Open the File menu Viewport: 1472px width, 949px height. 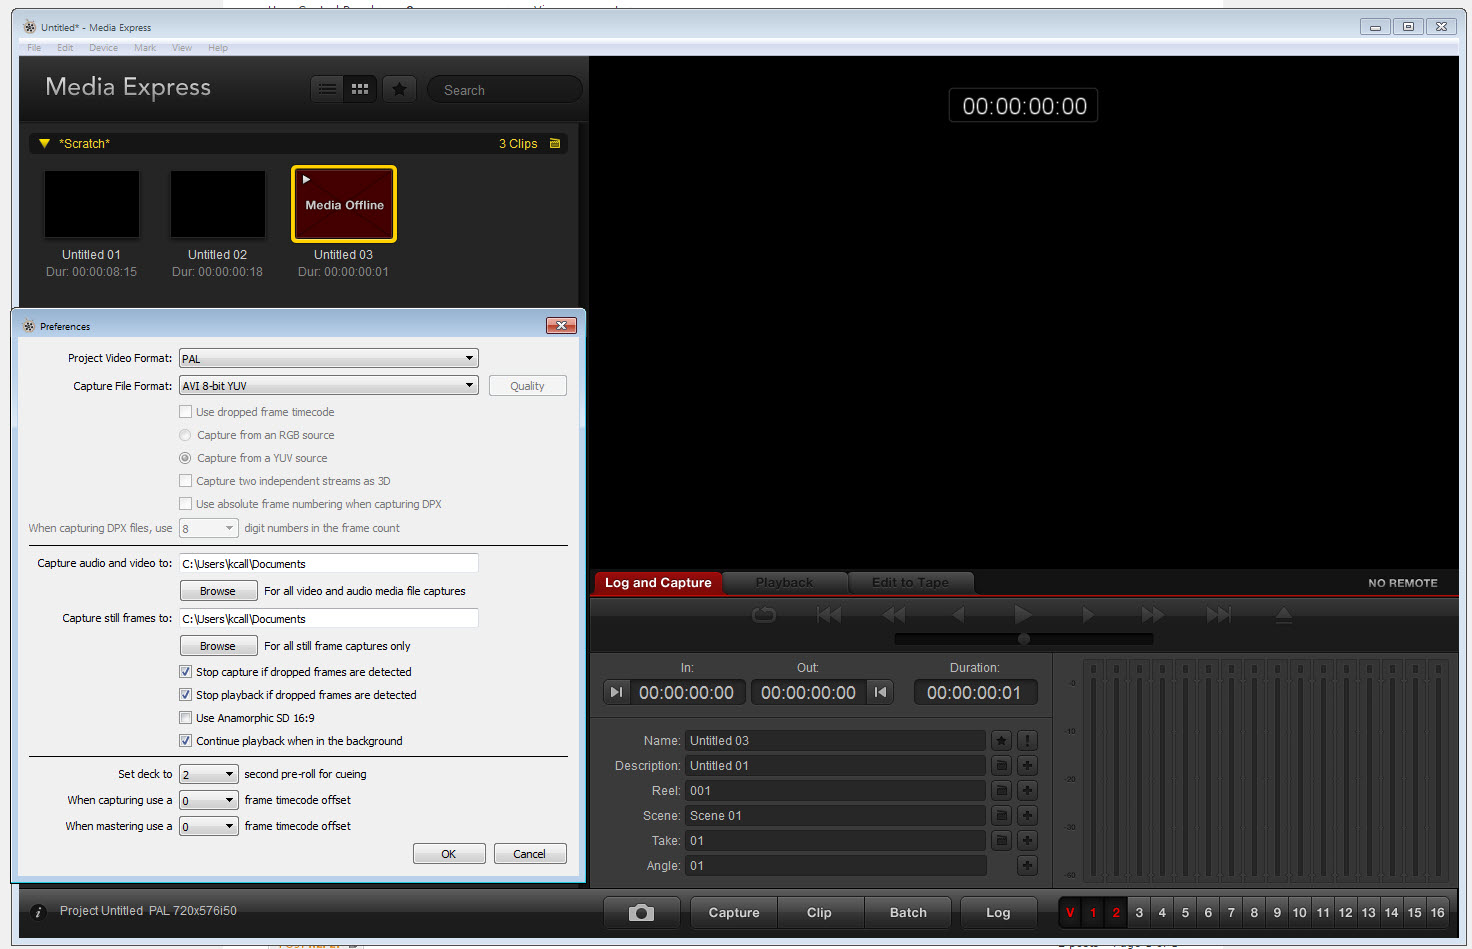tap(34, 48)
